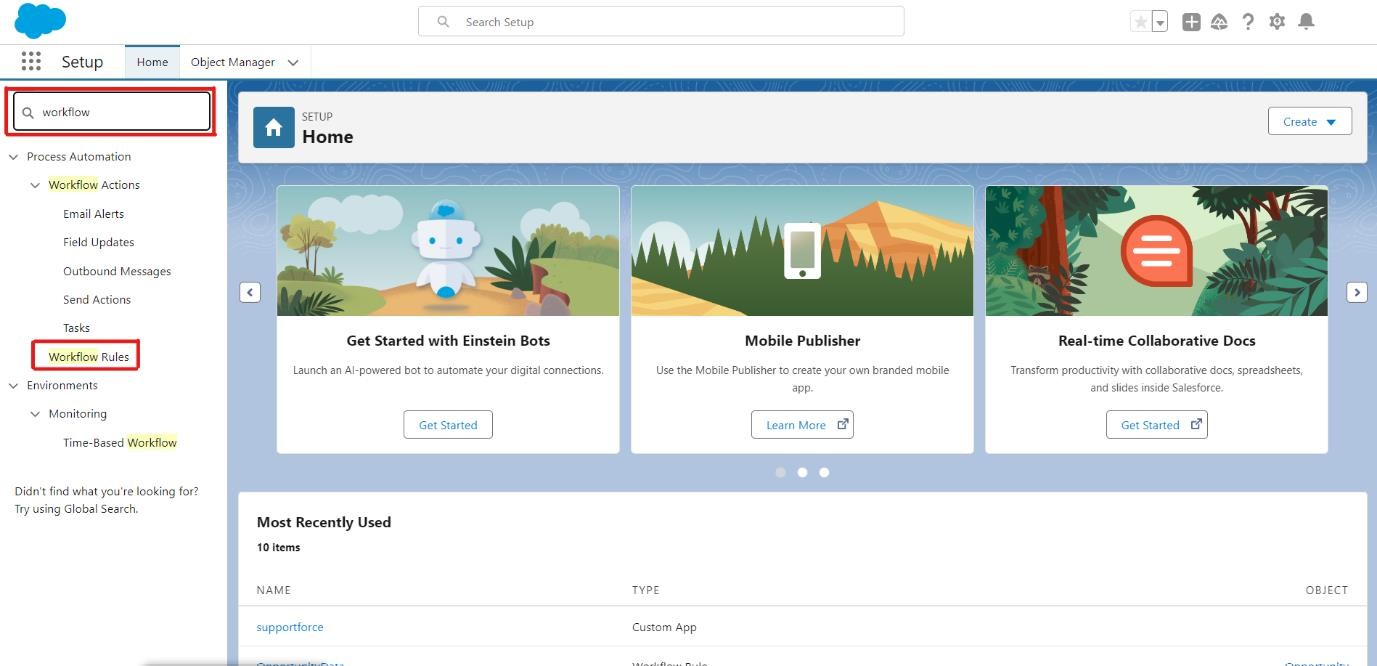Click Get Started for Einstein Bots

pyautogui.click(x=448, y=425)
